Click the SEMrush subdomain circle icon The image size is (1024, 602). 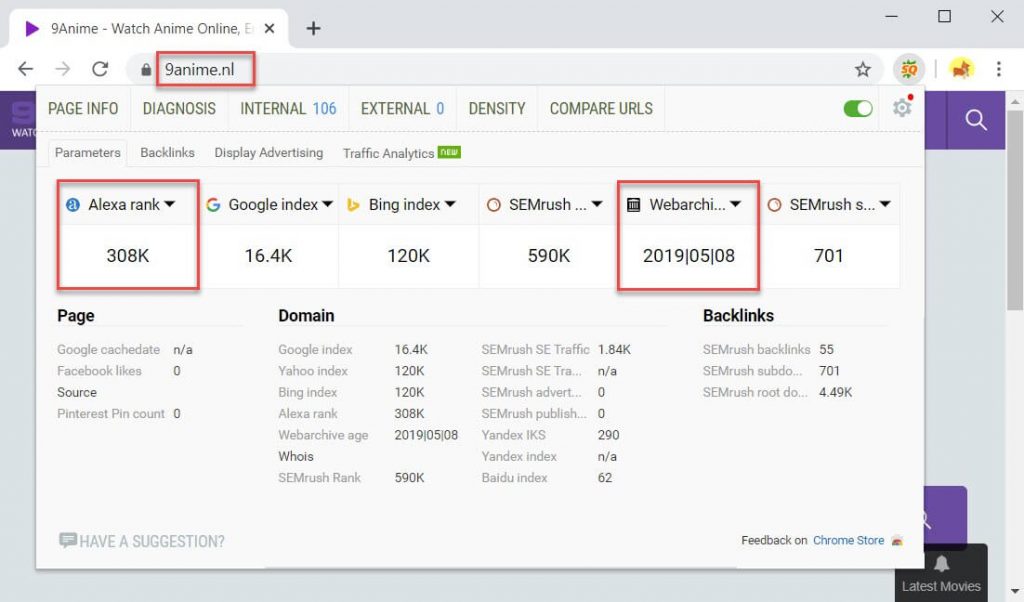tap(774, 205)
